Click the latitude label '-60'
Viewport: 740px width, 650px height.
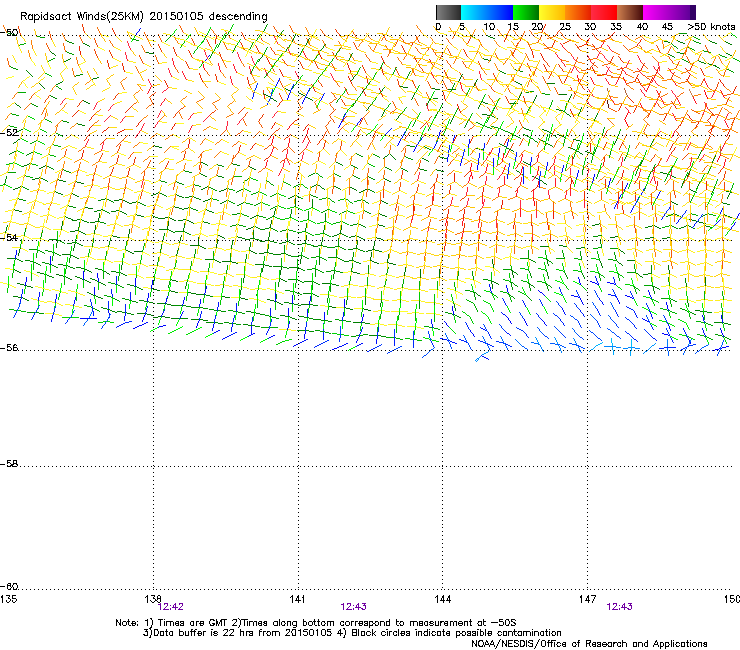pos(9,587)
